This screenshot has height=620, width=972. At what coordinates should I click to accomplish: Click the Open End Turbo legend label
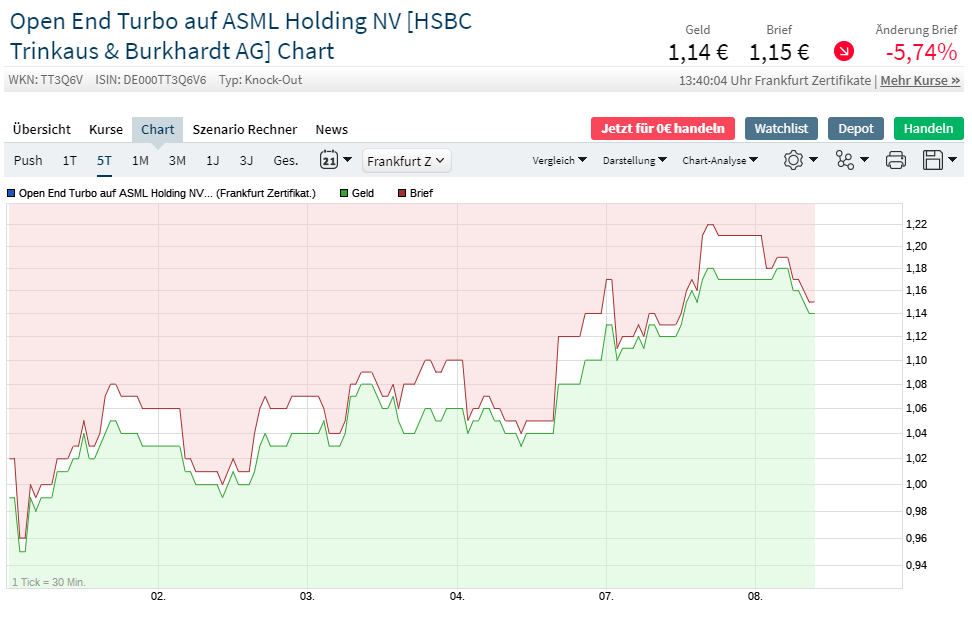(167, 193)
